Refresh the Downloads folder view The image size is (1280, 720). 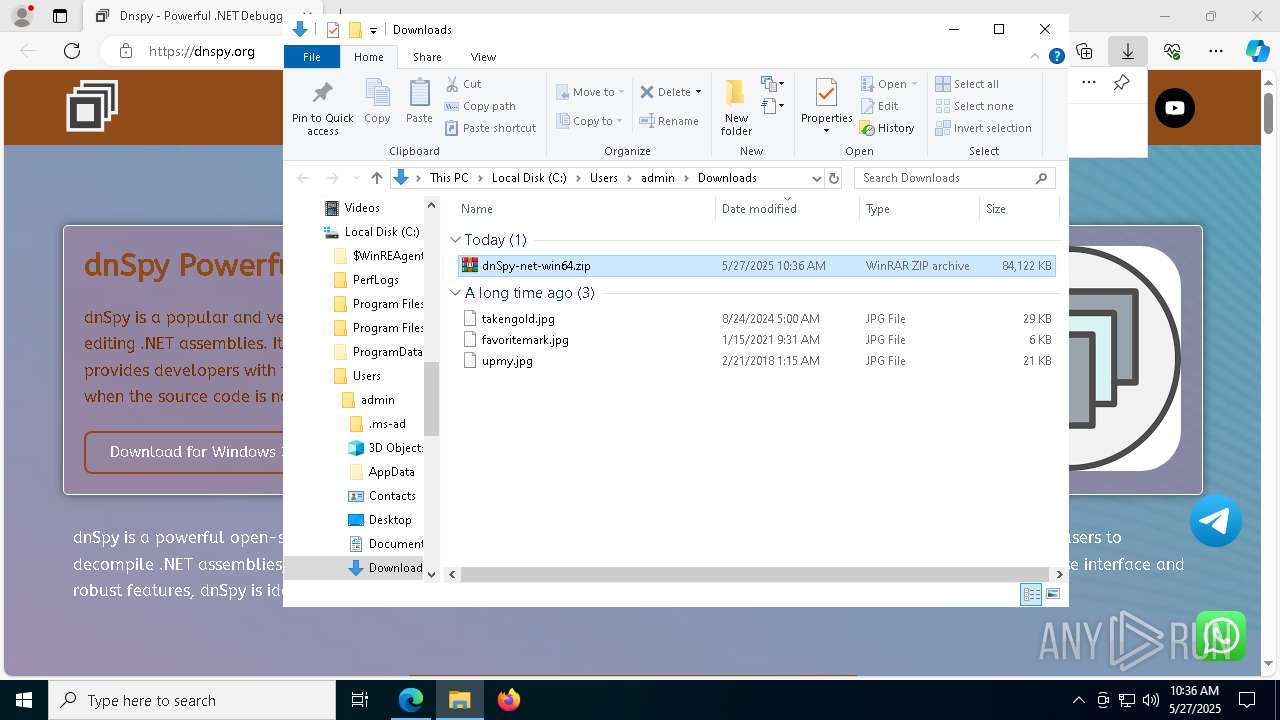pos(834,178)
